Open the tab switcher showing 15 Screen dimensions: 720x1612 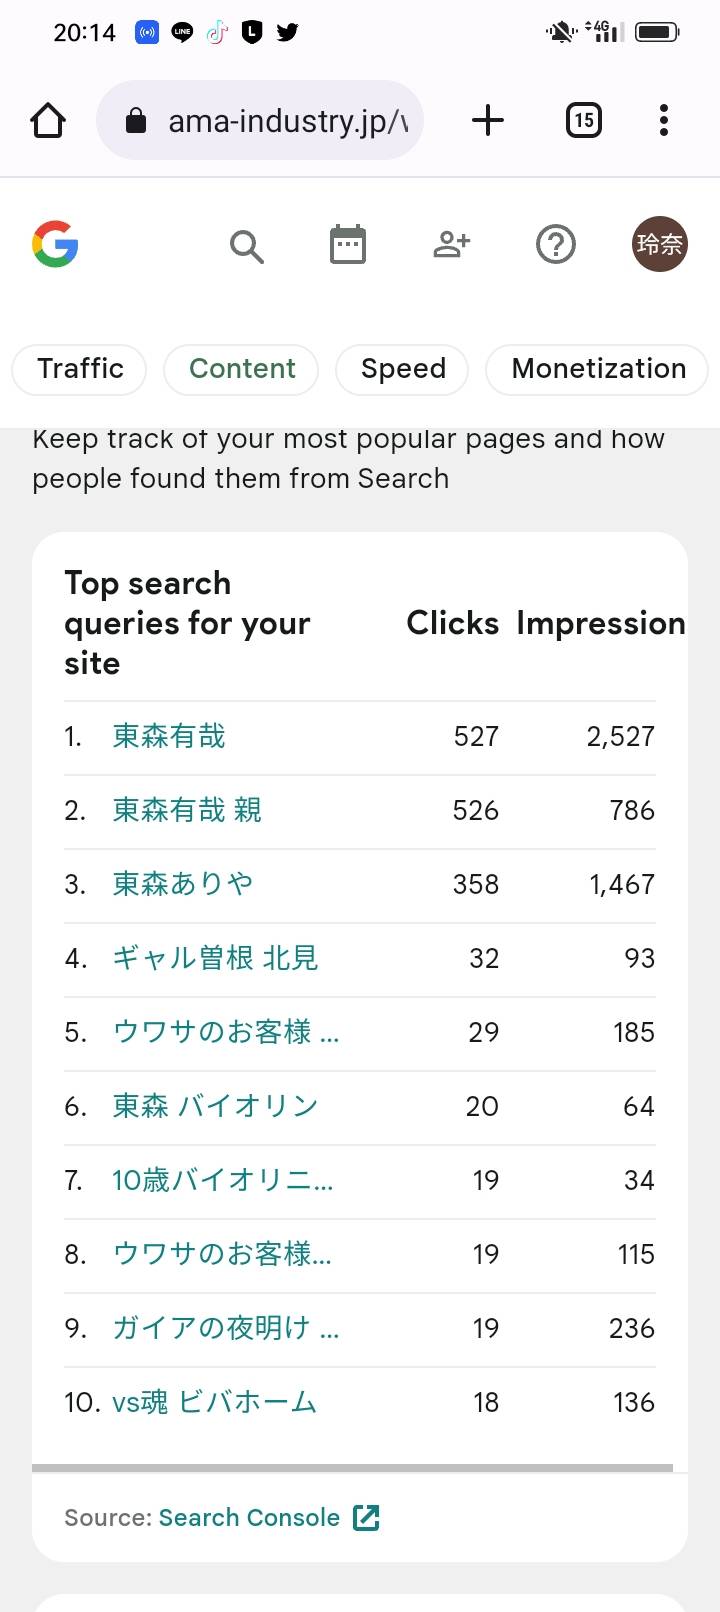click(x=584, y=121)
